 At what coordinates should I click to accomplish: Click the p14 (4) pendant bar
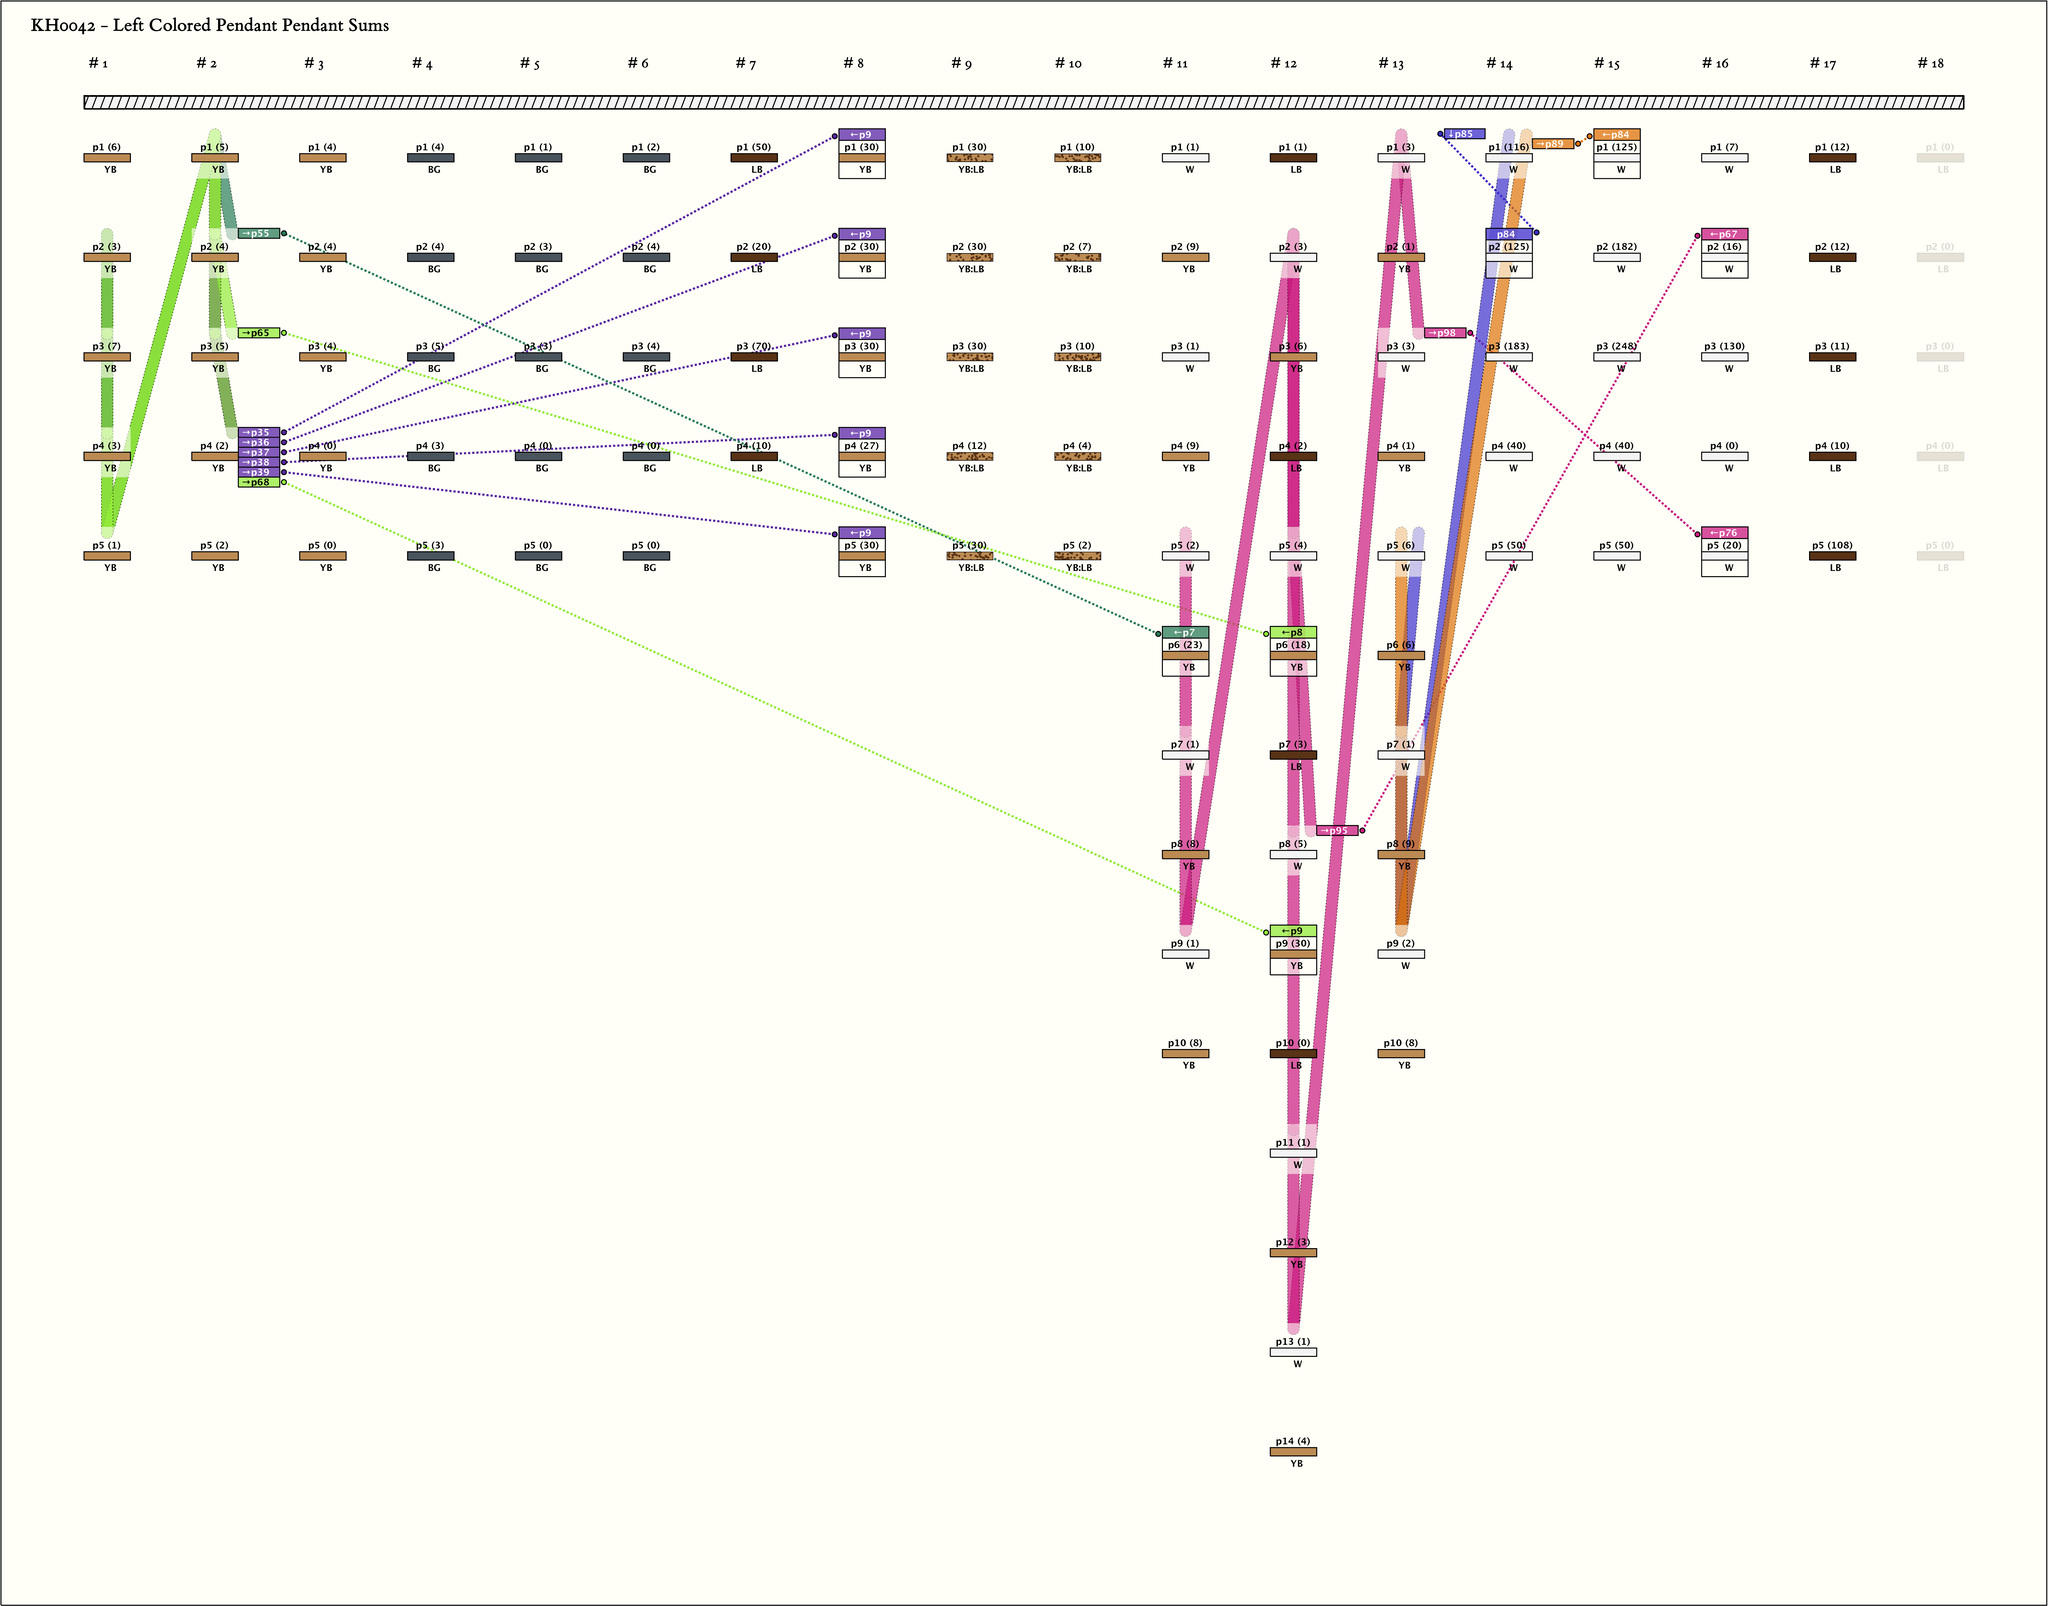pos(1293,1451)
